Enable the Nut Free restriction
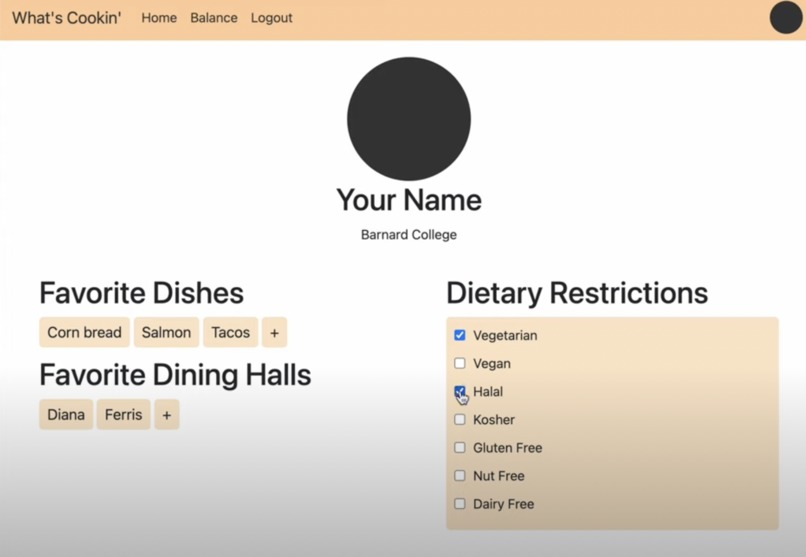 [x=460, y=476]
